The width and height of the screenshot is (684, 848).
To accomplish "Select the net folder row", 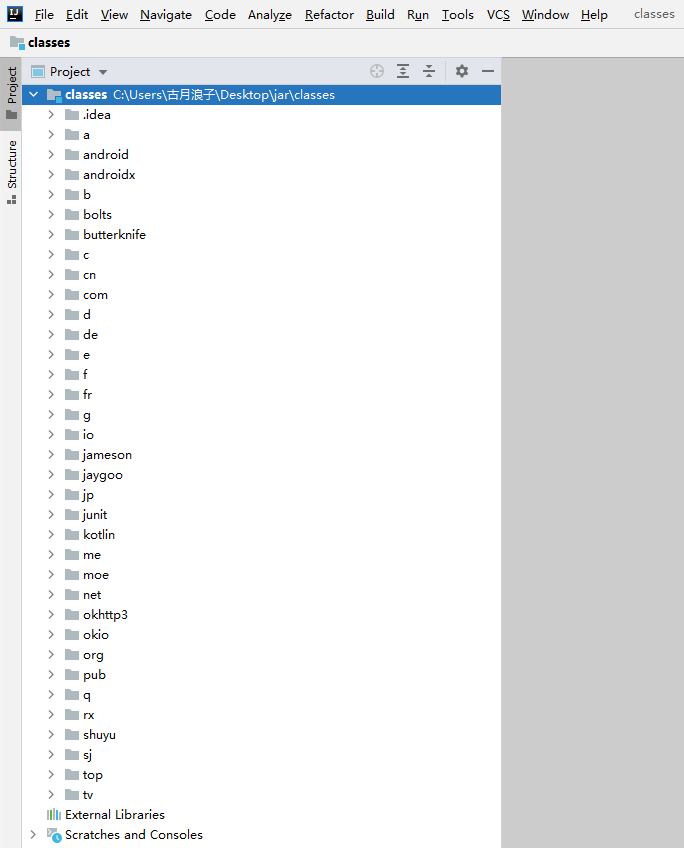I will click(x=261, y=595).
